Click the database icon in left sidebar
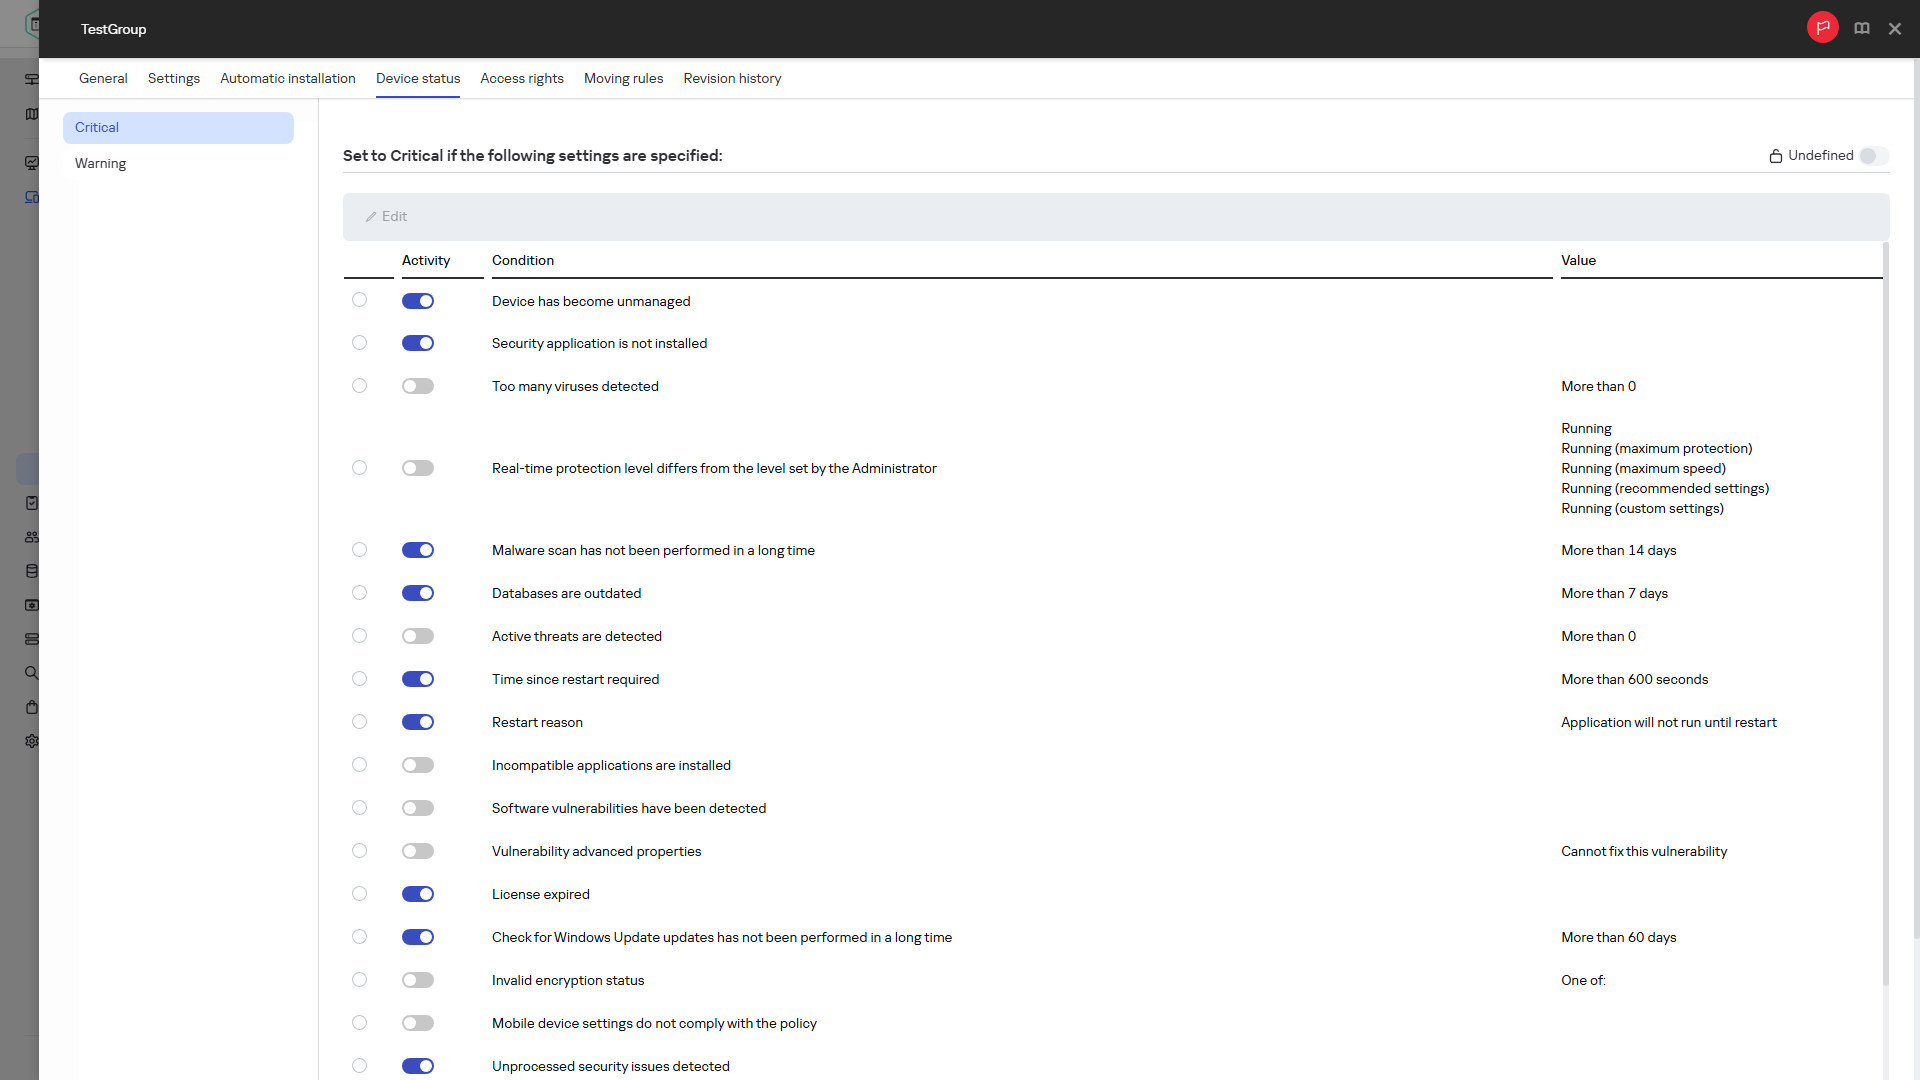Image resolution: width=1920 pixels, height=1080 pixels. [x=31, y=571]
